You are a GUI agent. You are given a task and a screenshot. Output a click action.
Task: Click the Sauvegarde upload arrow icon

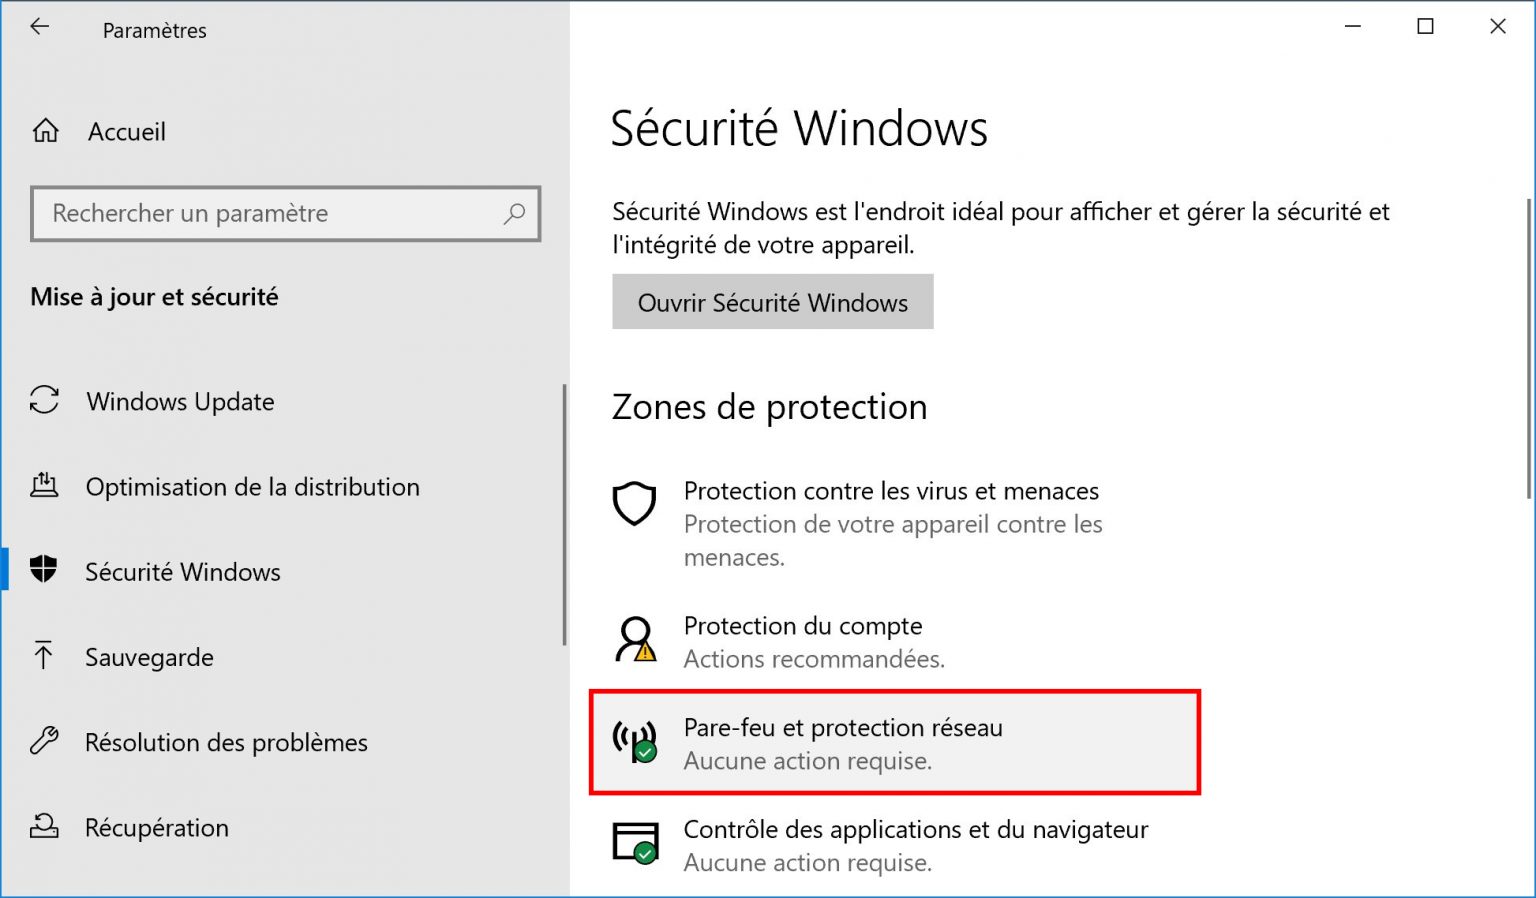(44, 657)
